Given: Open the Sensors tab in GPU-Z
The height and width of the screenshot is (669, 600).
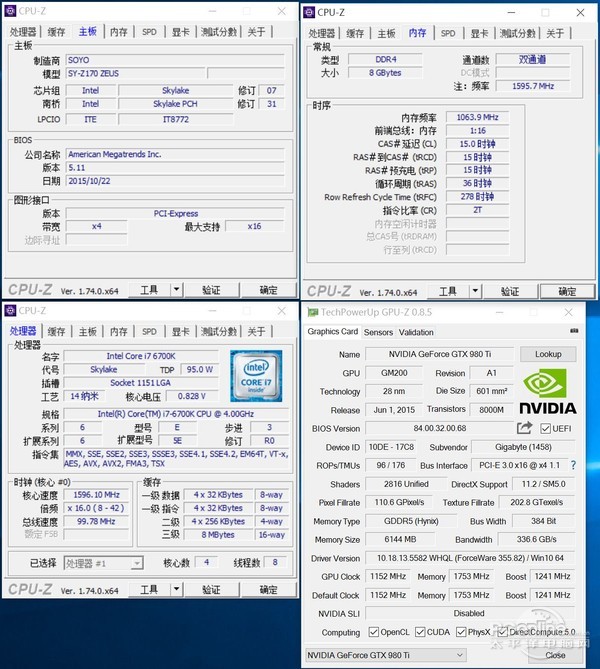Looking at the screenshot, I should 378,332.
